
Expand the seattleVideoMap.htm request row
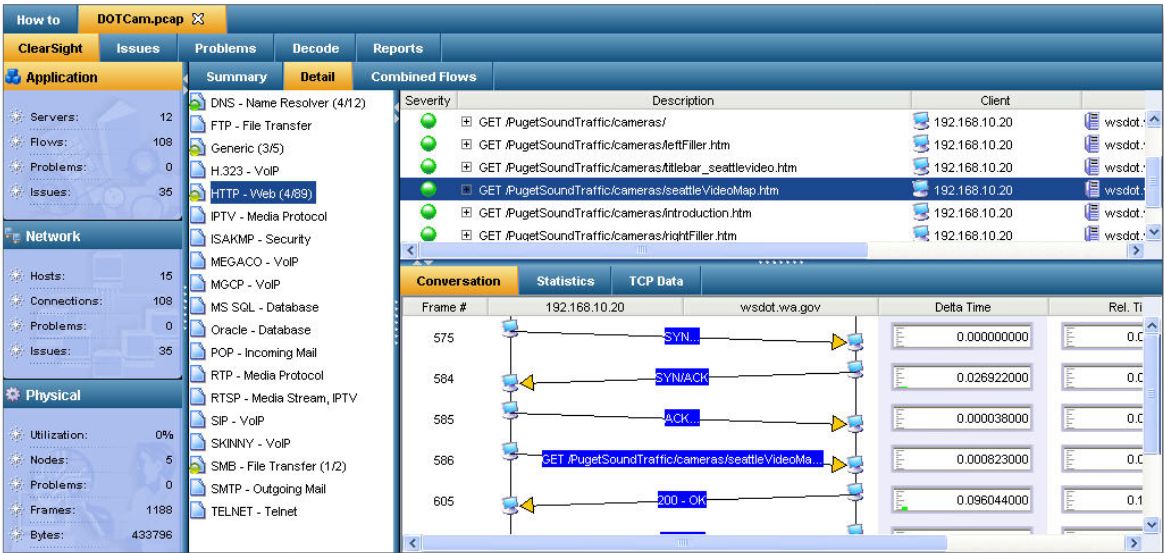(x=466, y=190)
